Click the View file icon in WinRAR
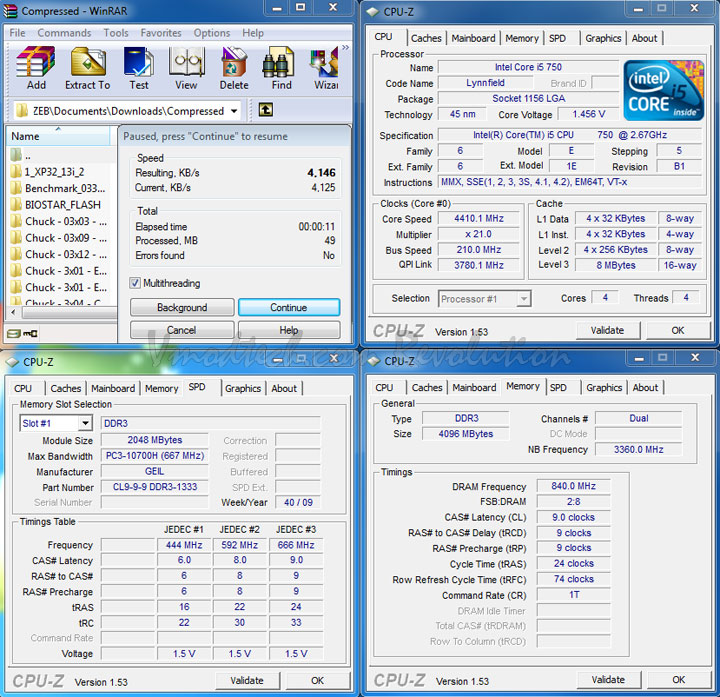This screenshot has height=697, width=720. [186, 68]
